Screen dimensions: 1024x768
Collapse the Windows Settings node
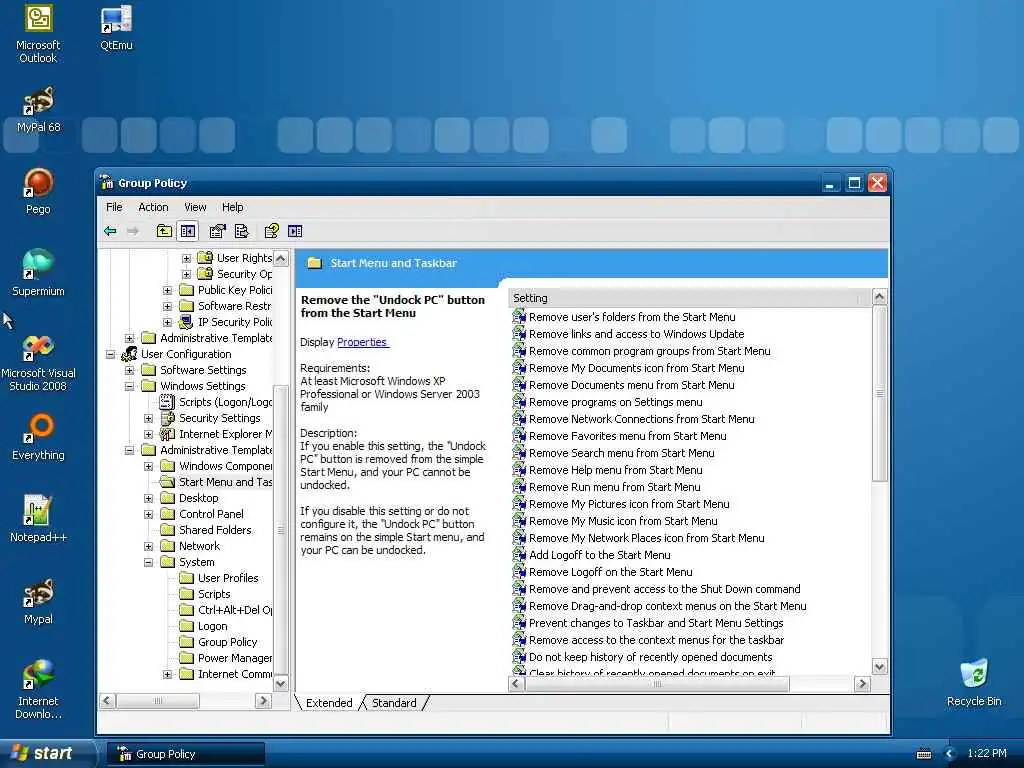[x=129, y=387]
